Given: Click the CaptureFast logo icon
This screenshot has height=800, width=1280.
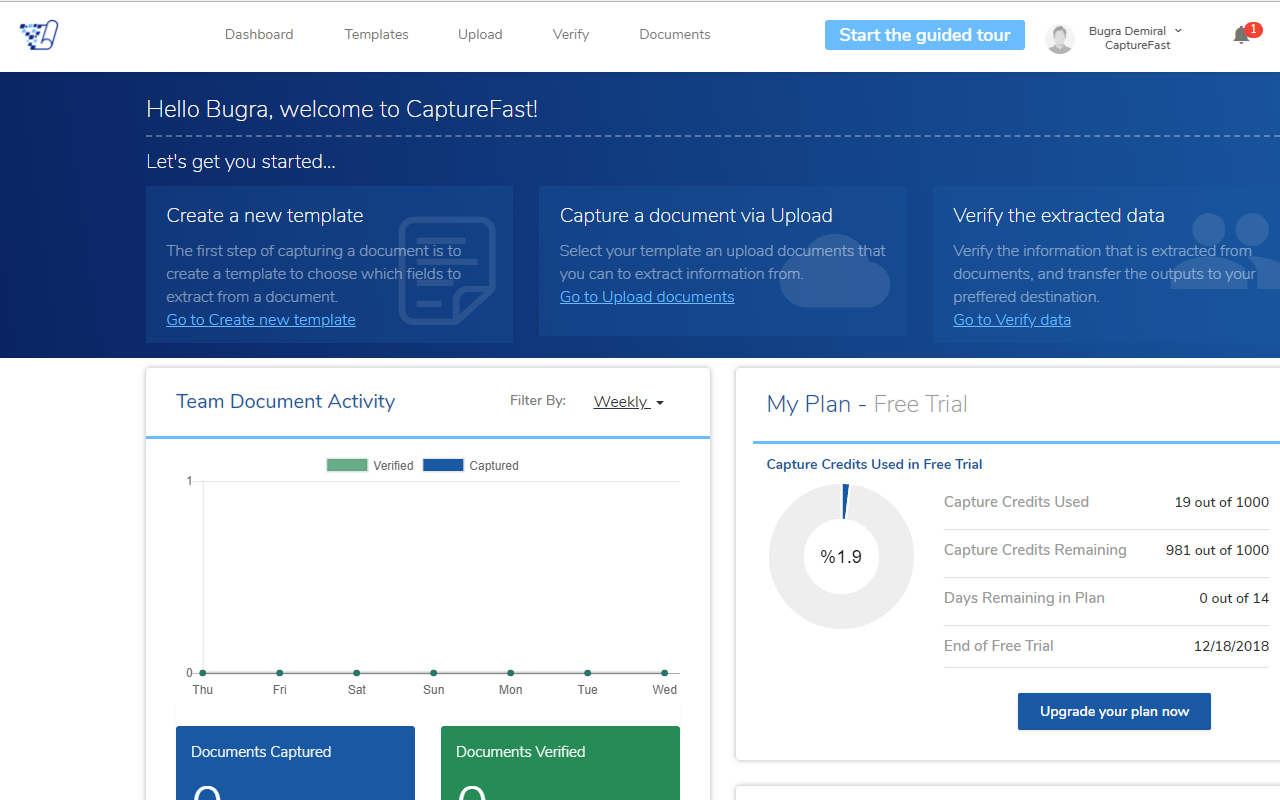Looking at the screenshot, I should (x=39, y=35).
